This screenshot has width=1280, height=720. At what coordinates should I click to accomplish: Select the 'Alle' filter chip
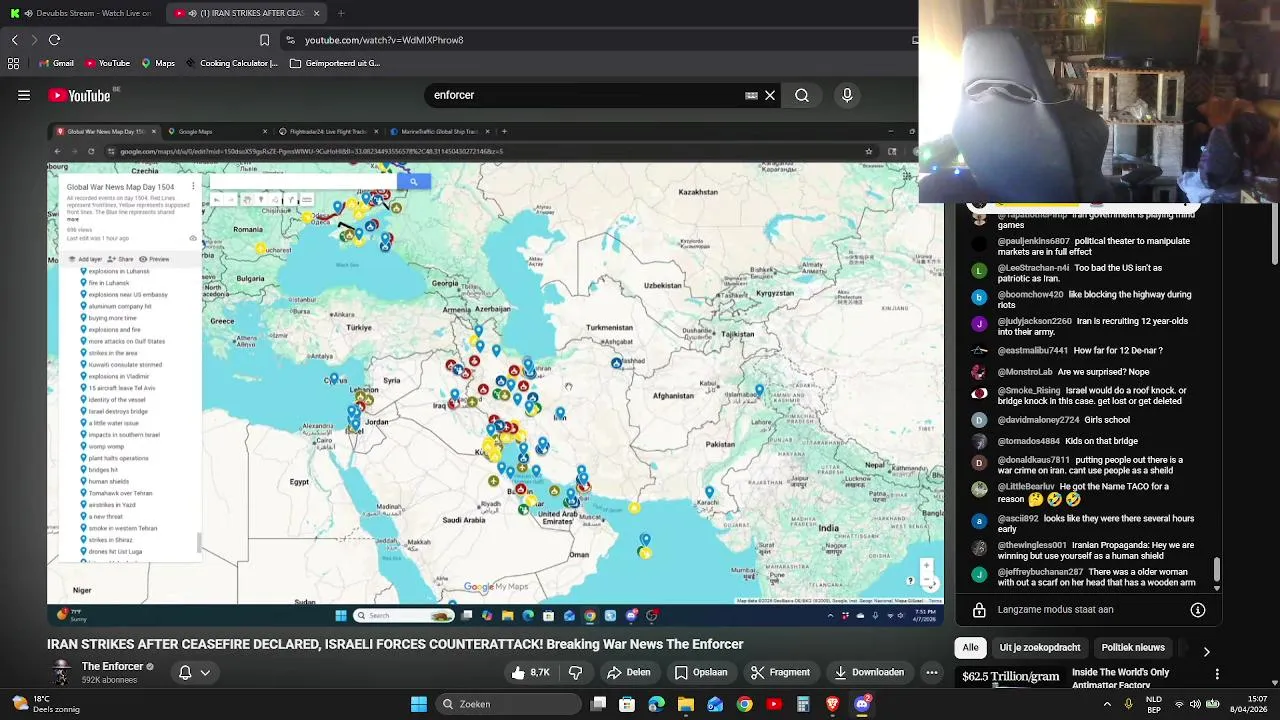tap(970, 648)
